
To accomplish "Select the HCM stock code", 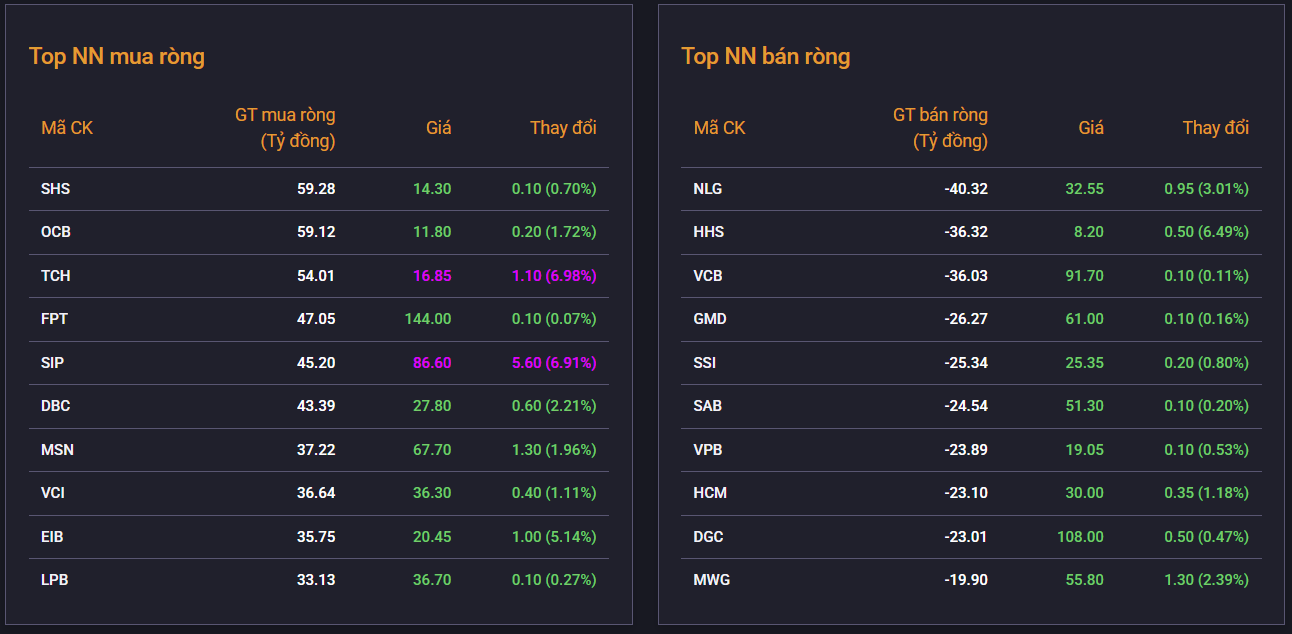I will pos(710,493).
